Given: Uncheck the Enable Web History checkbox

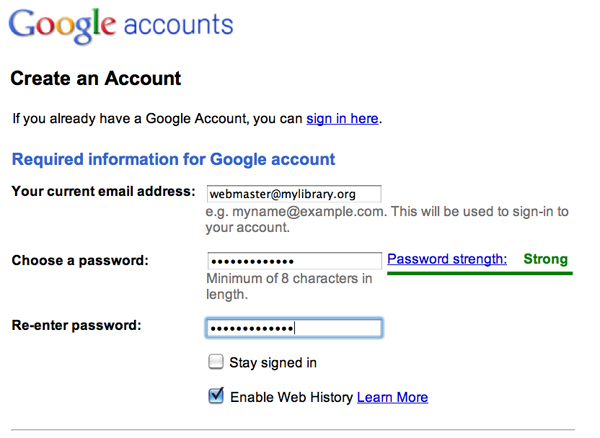Looking at the screenshot, I should 216,396.
